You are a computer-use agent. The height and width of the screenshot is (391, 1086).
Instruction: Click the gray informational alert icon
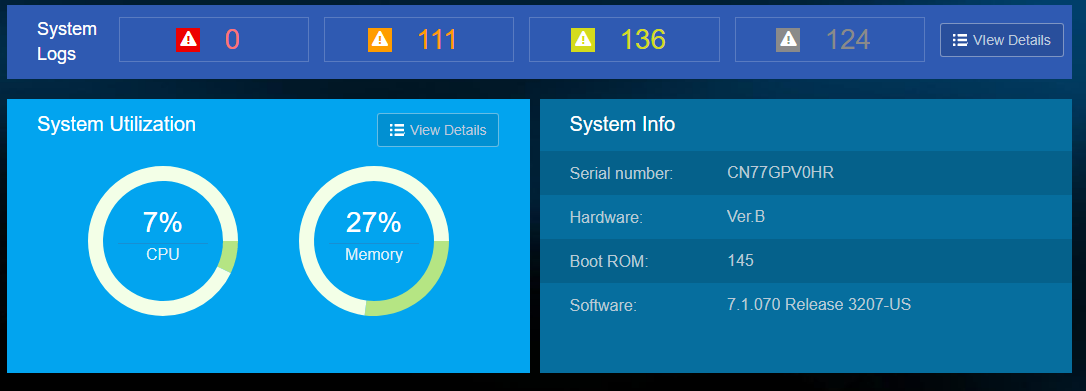click(788, 40)
